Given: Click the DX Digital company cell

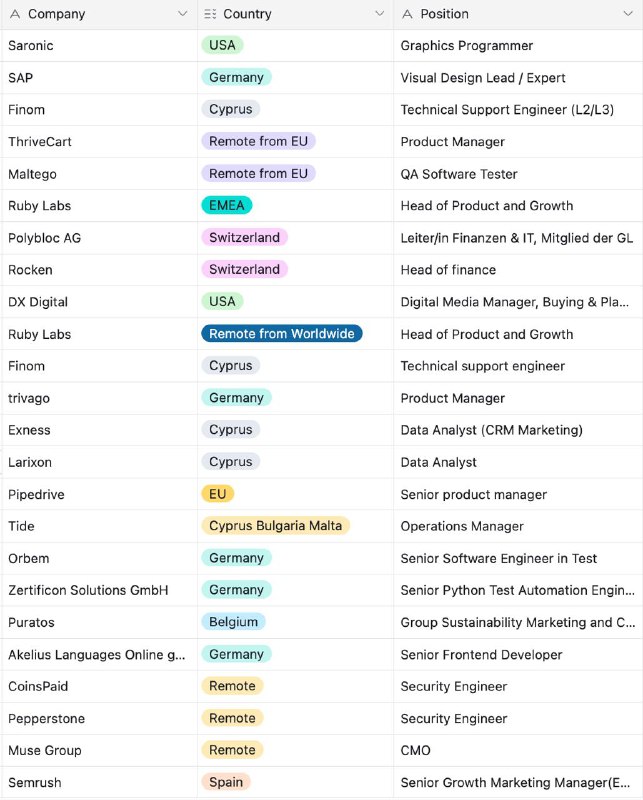Looking at the screenshot, I should click(x=99, y=302).
